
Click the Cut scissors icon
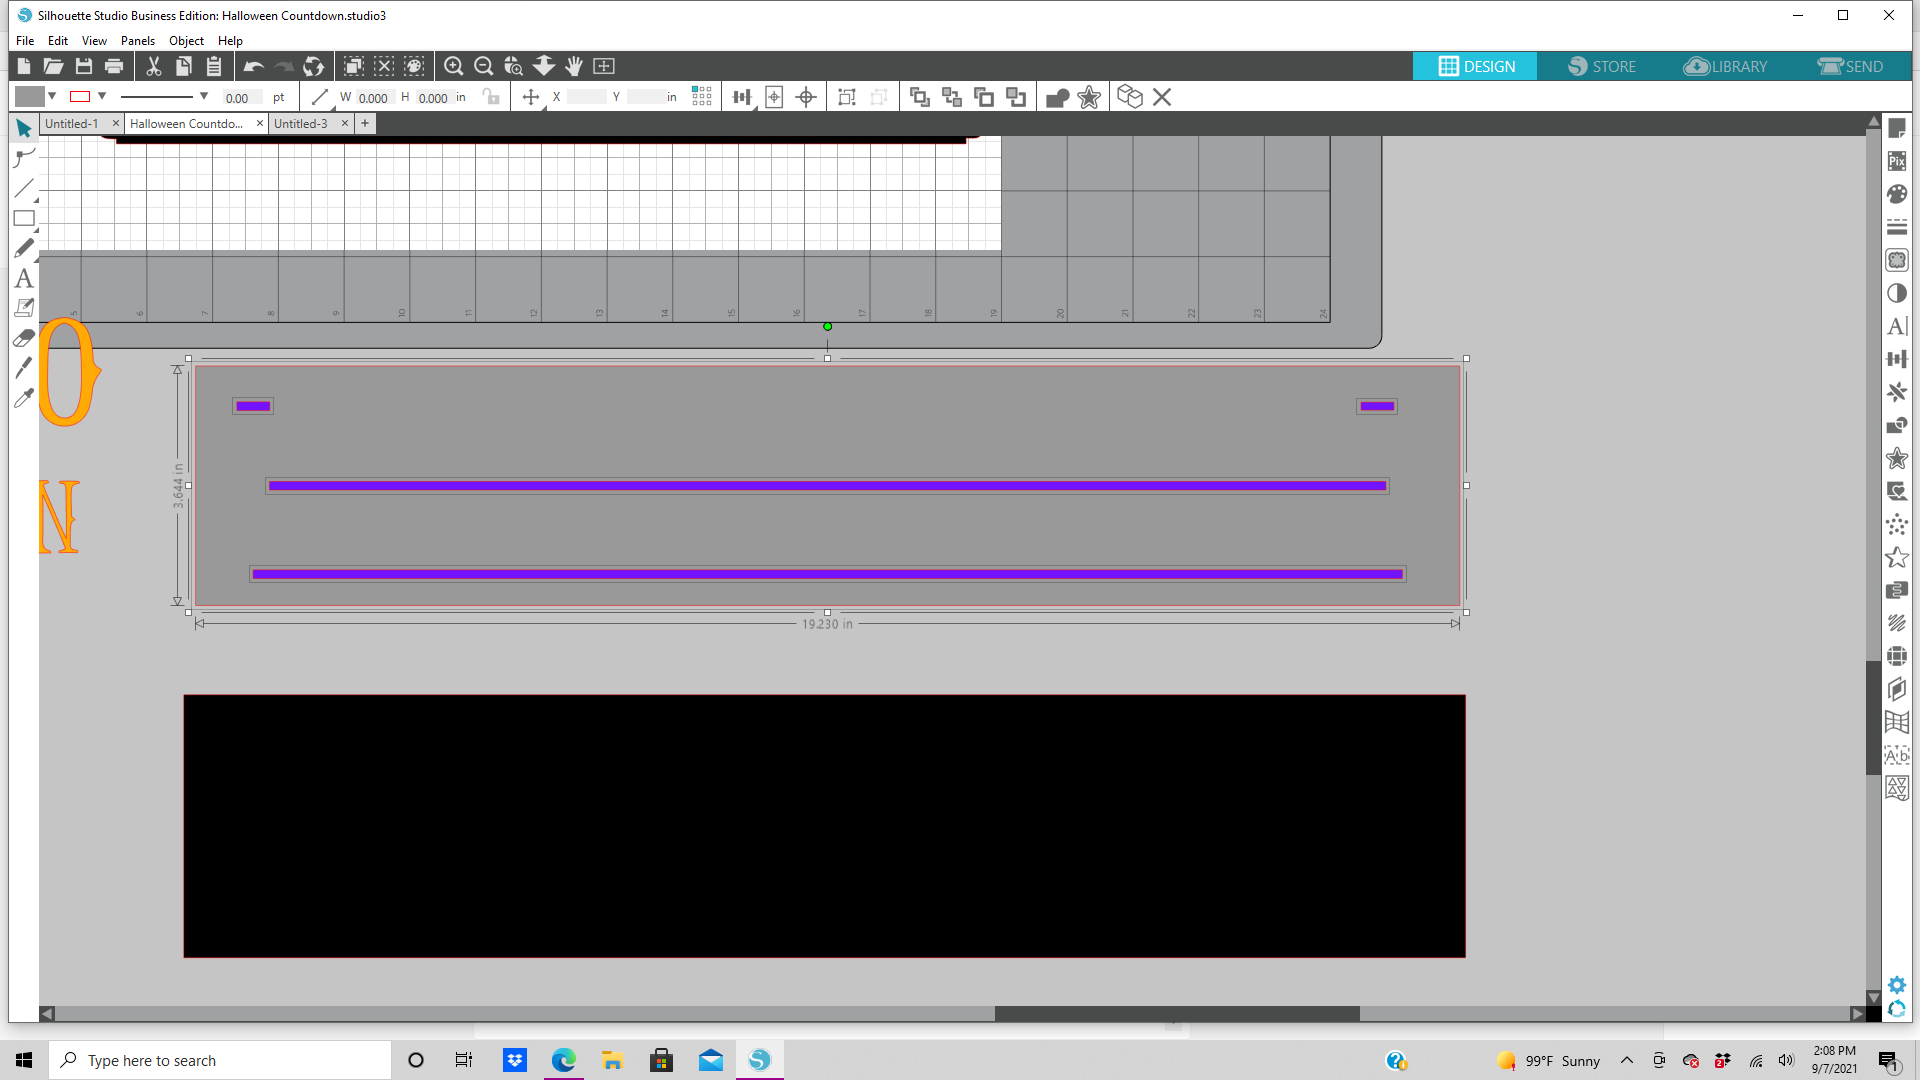coord(153,66)
